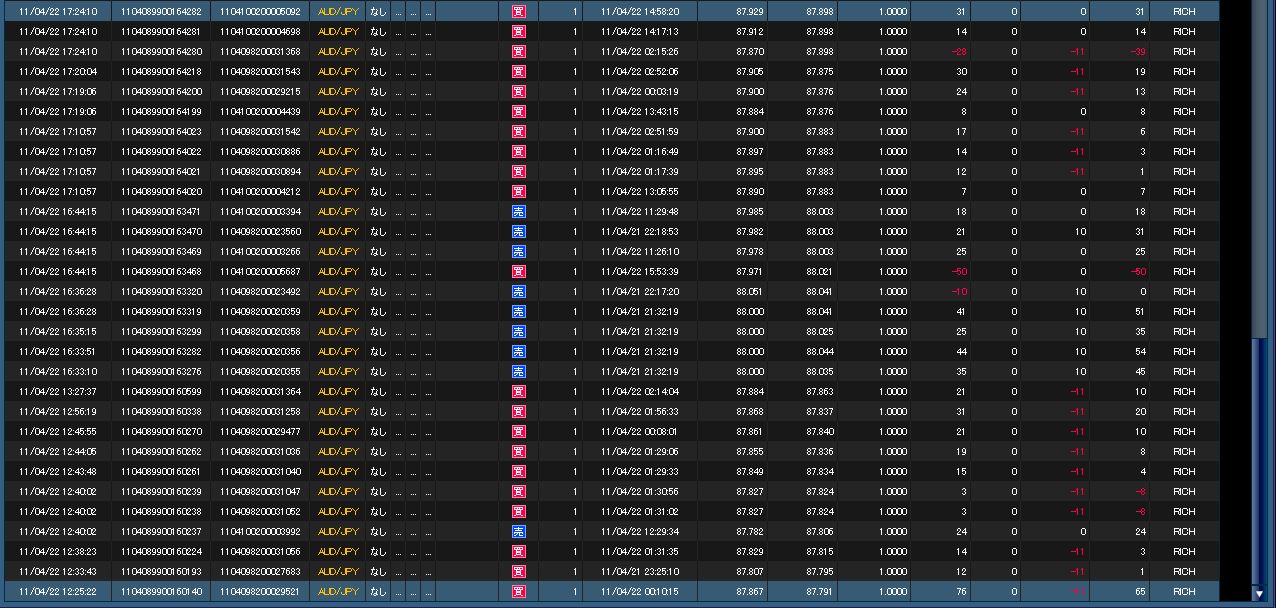1276x608 pixels.
Task: Select the timestamp 11/04/22 12:43:48
Action: [x=58, y=472]
